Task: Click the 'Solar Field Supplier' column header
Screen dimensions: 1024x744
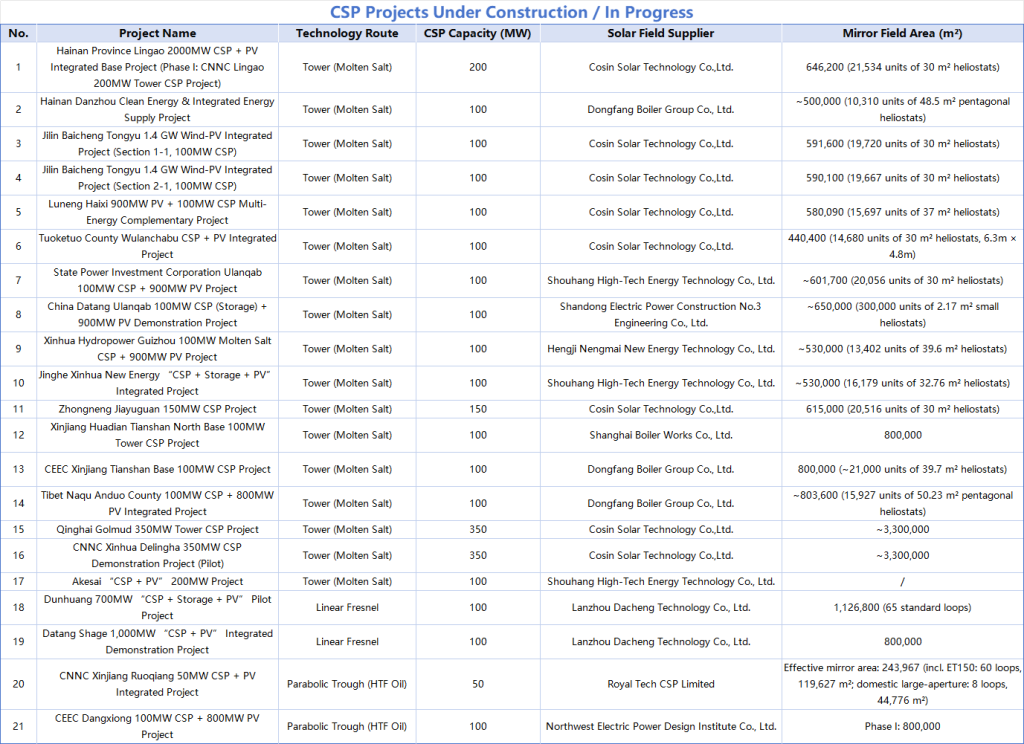Action: (660, 33)
